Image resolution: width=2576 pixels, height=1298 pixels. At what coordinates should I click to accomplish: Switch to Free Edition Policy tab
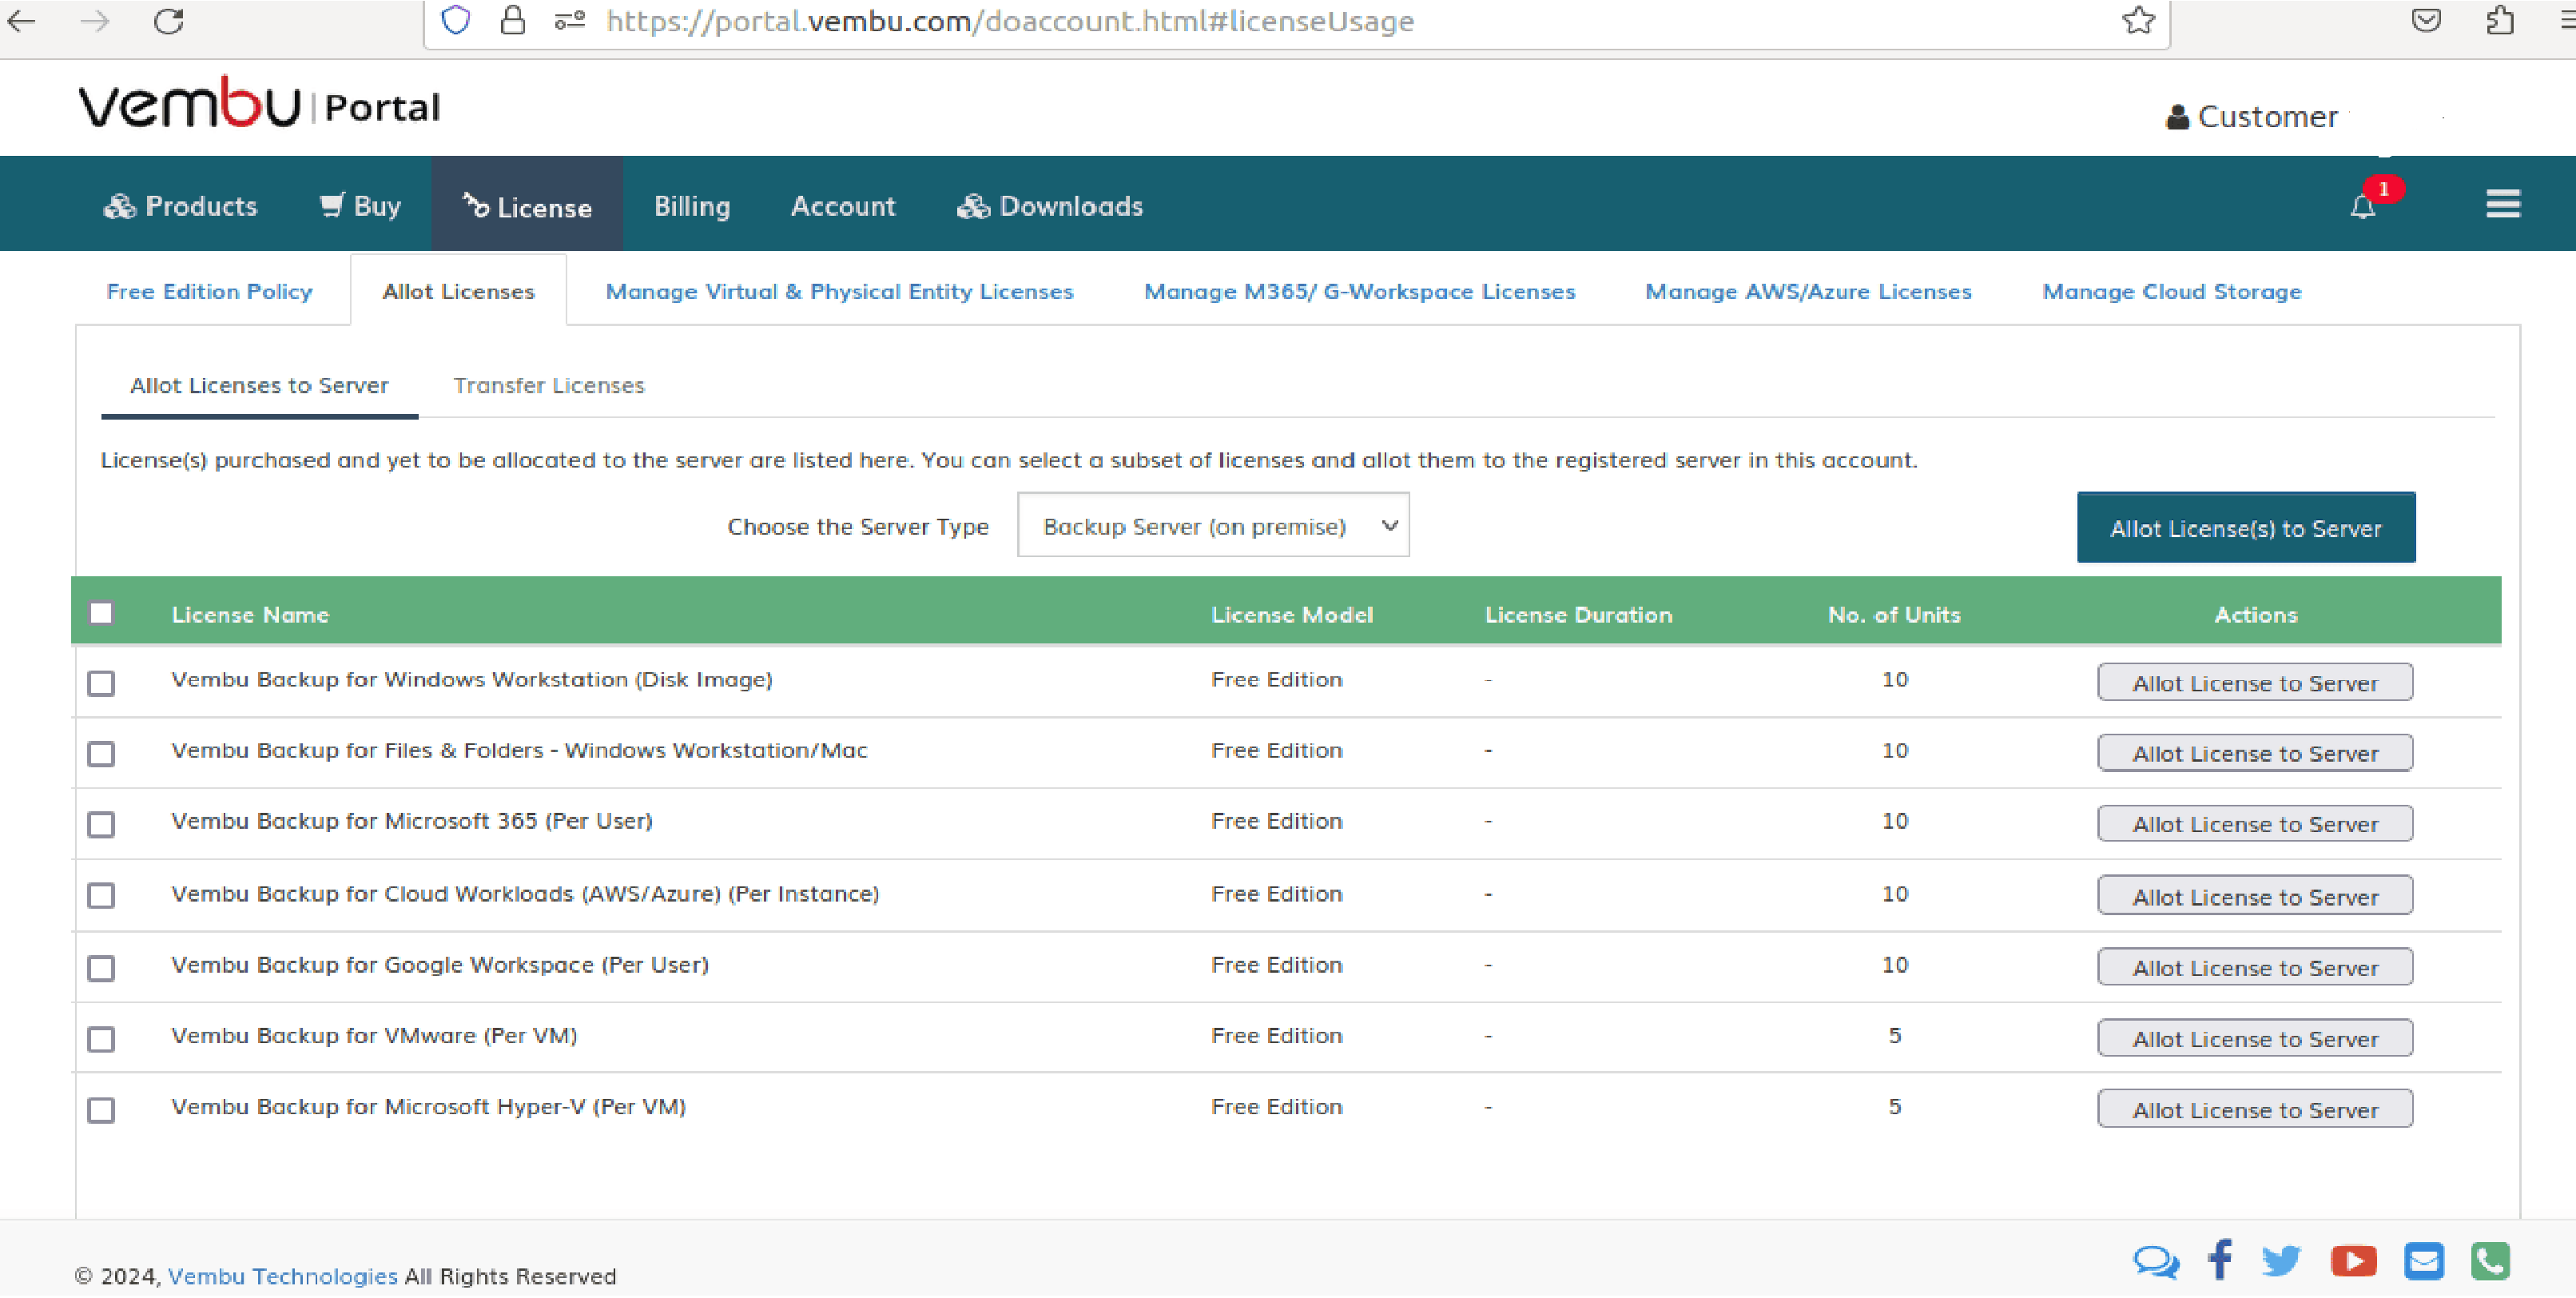coord(209,291)
